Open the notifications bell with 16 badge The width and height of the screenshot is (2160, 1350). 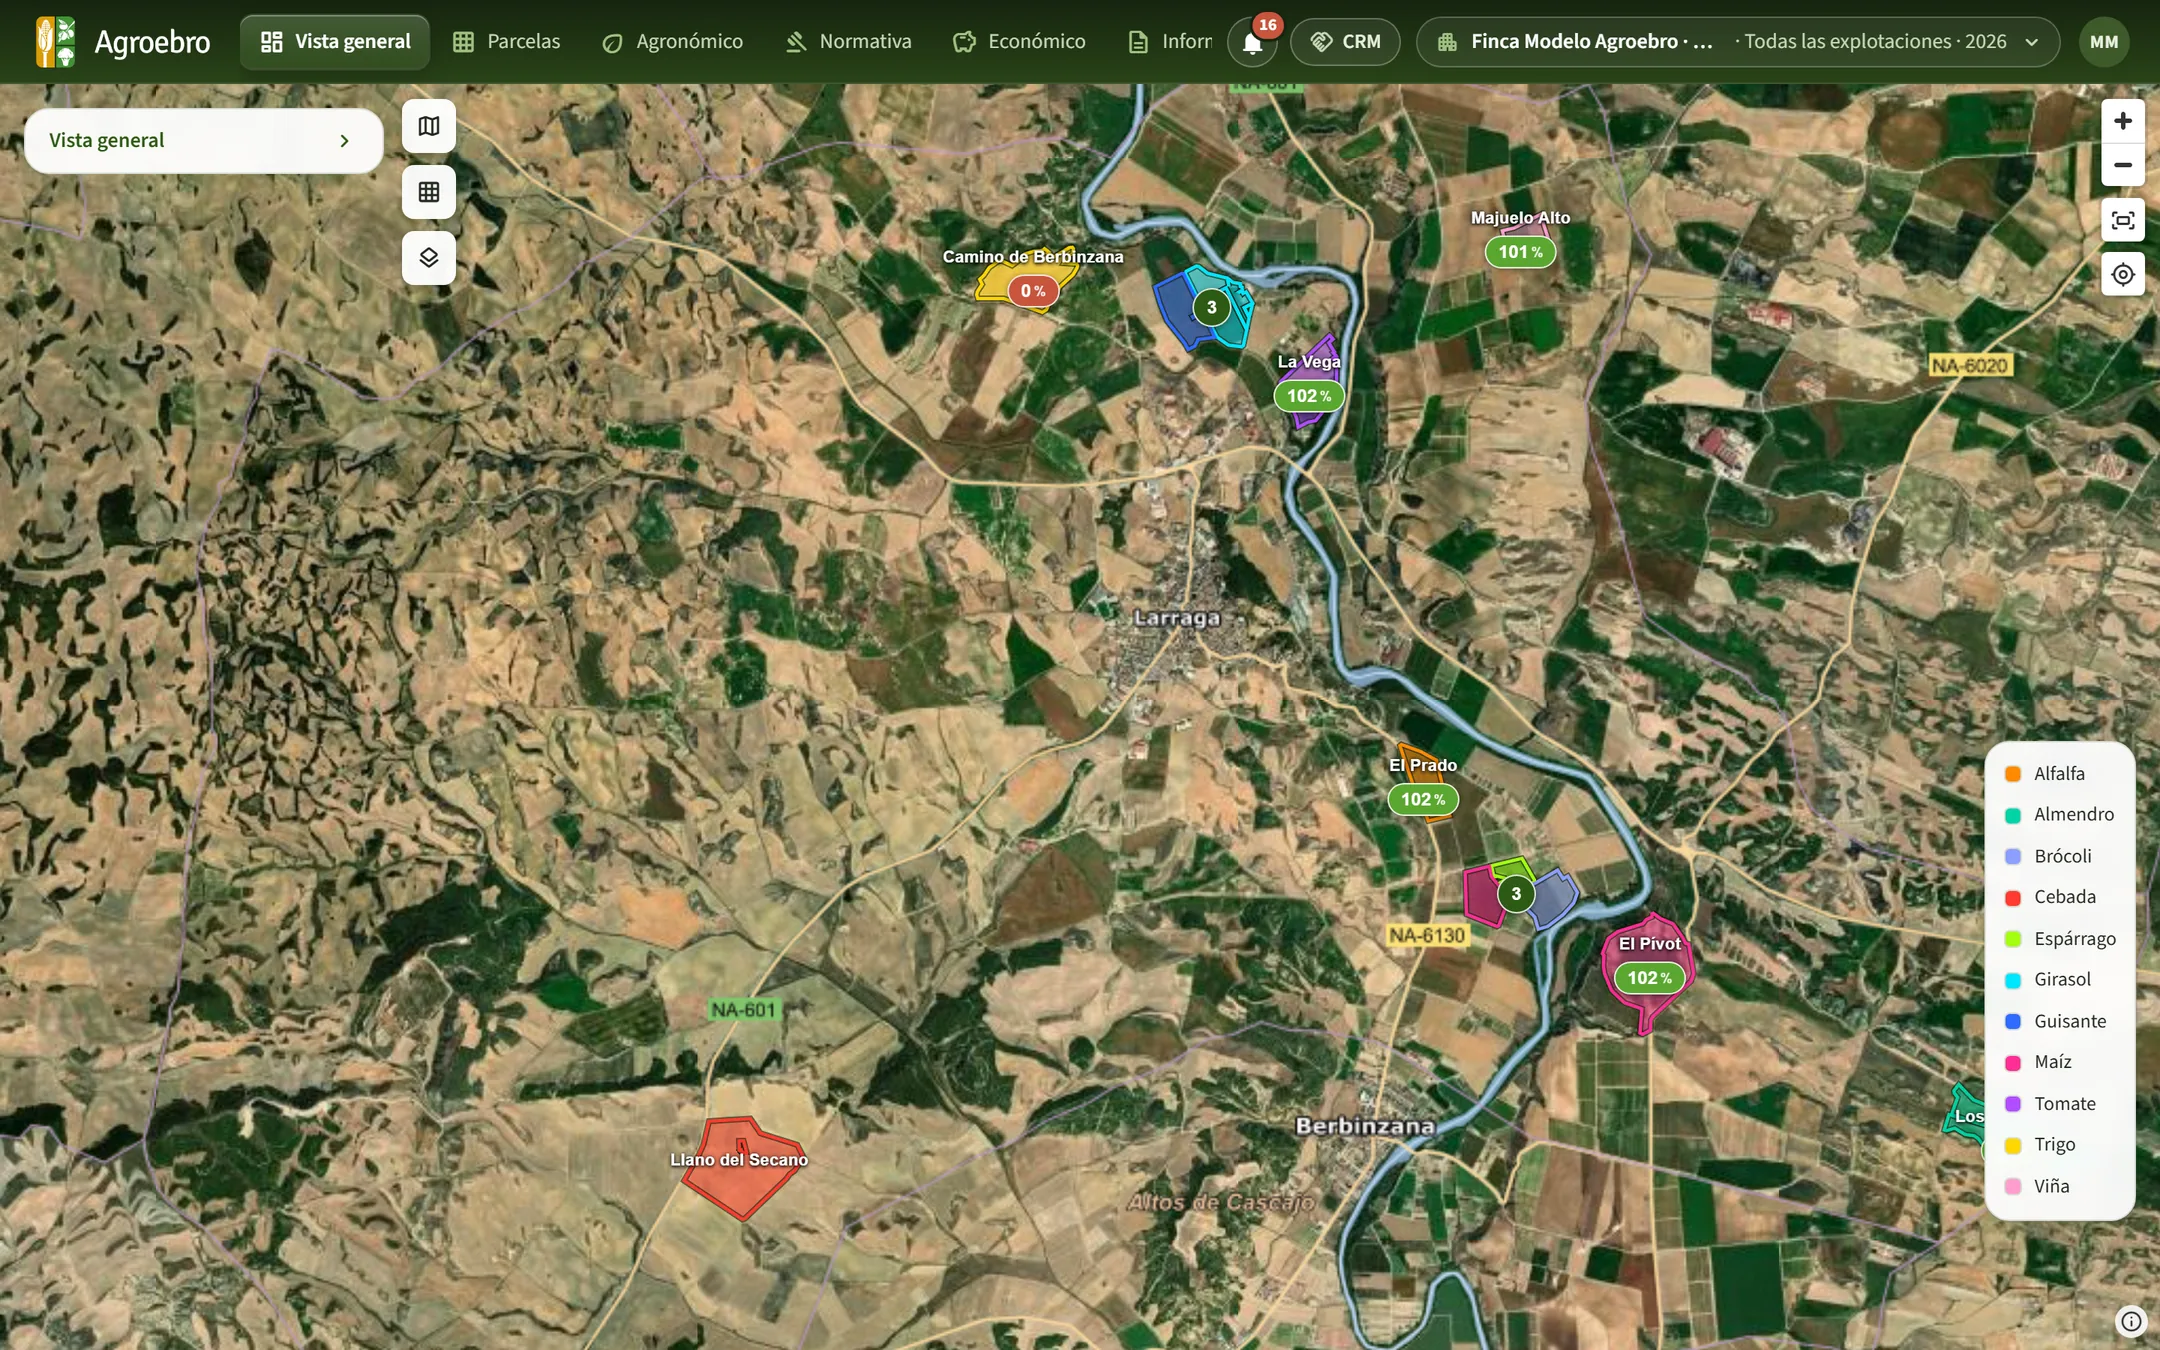point(1252,42)
